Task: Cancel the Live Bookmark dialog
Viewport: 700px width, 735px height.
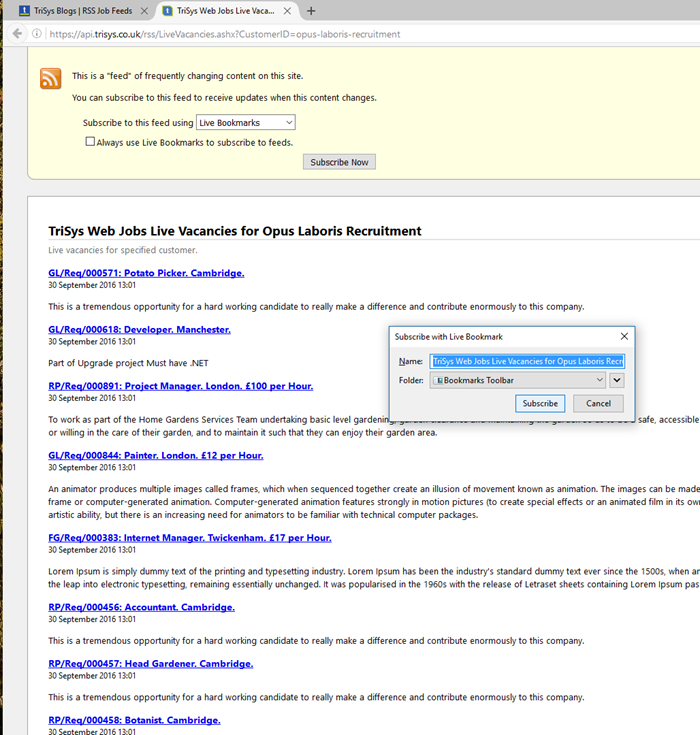Action: 598,404
